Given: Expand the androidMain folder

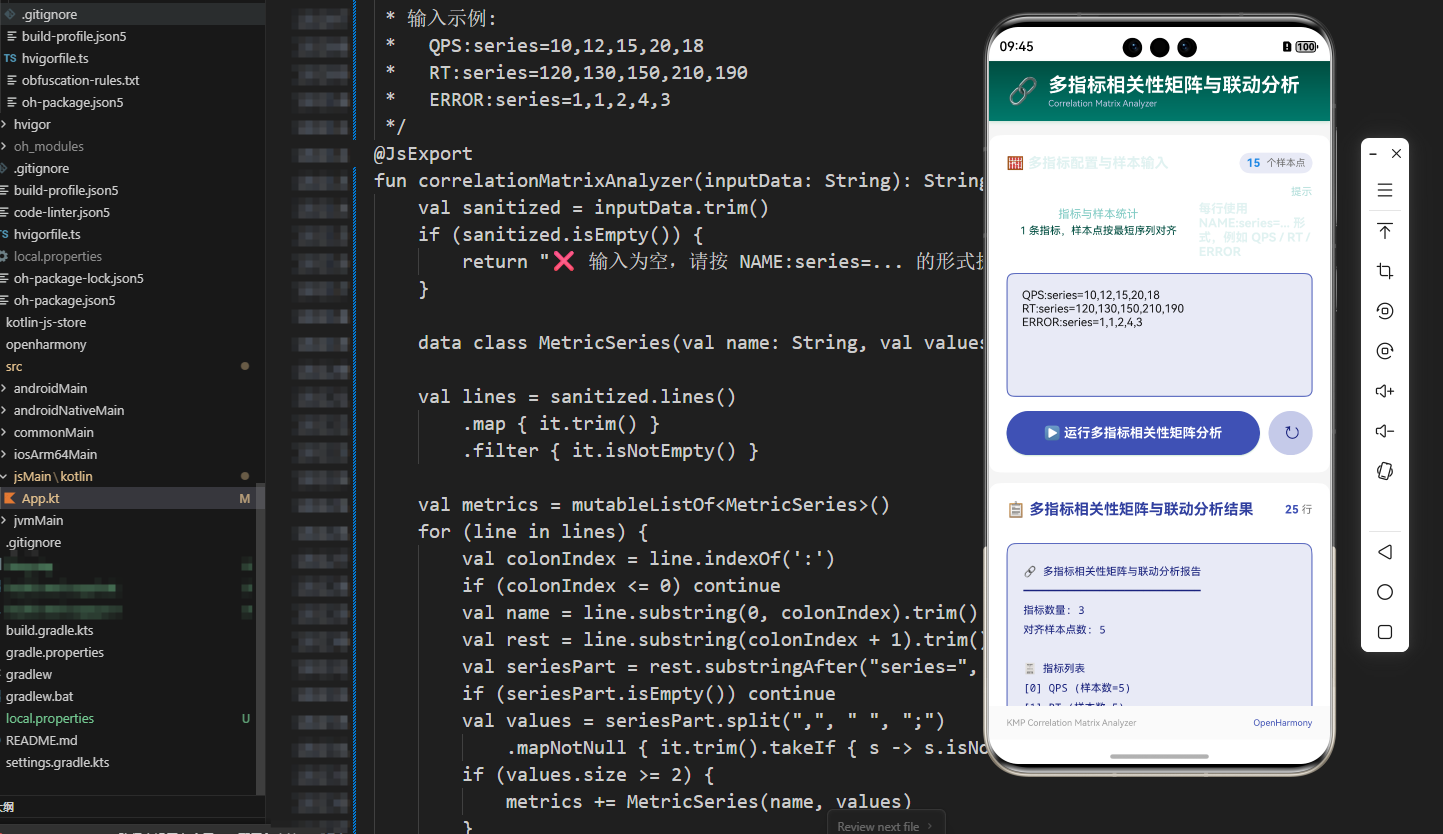Looking at the screenshot, I should click(x=51, y=388).
